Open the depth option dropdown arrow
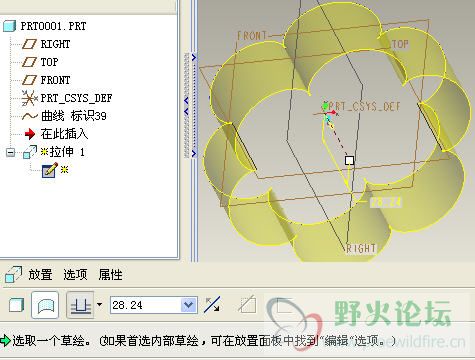 [99, 304]
